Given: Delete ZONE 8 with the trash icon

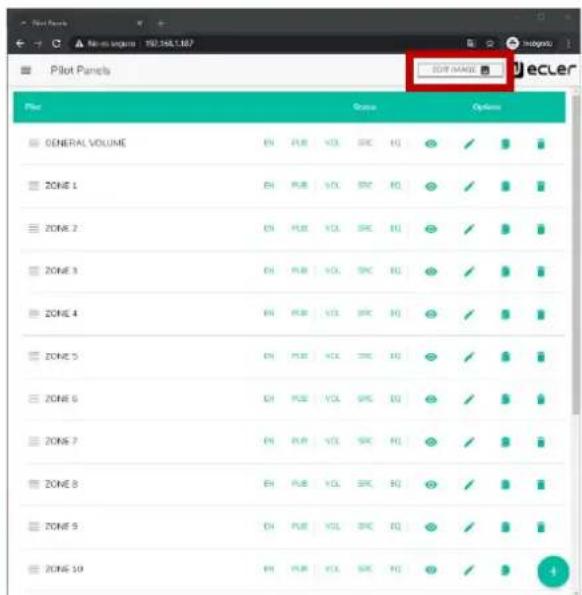Looking at the screenshot, I should point(541,485).
